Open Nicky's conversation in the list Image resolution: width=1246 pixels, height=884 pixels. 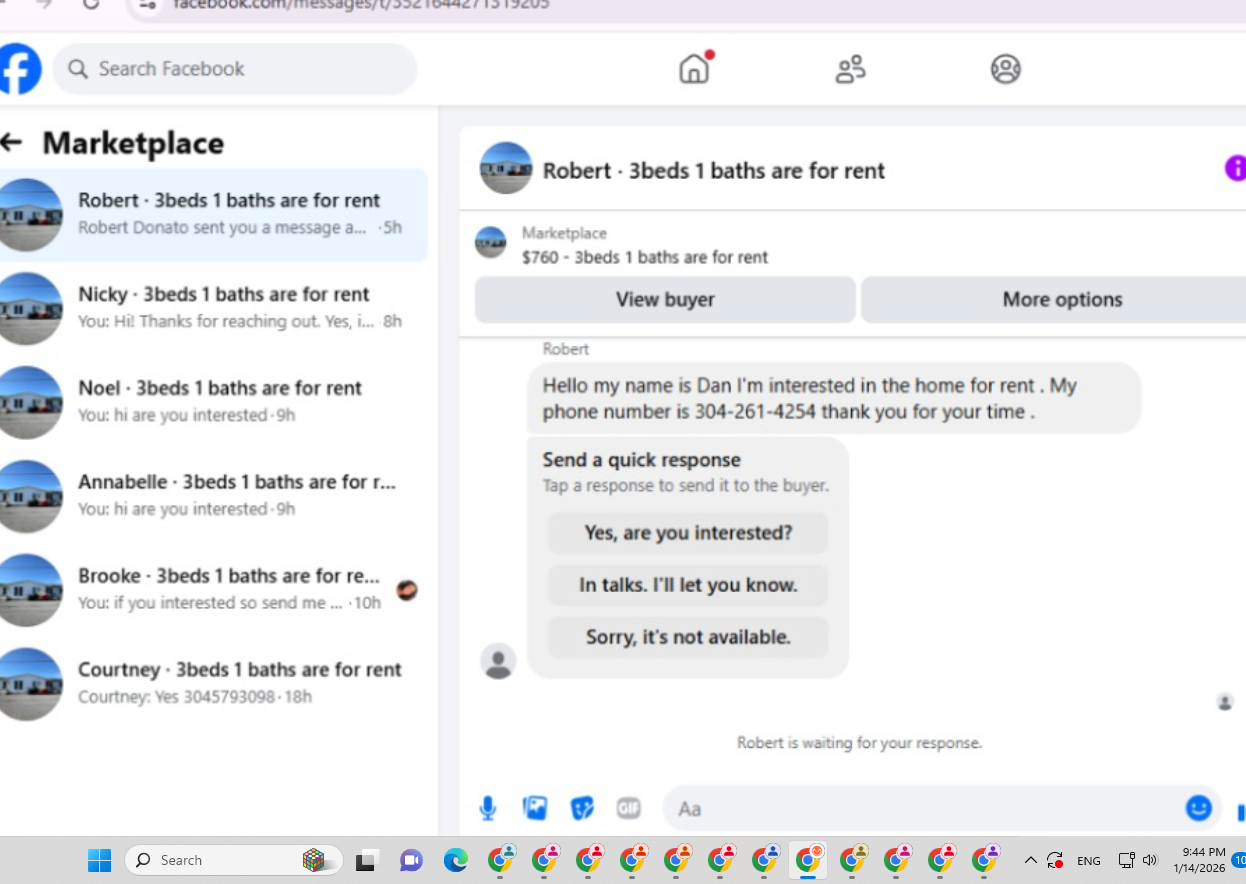point(214,308)
